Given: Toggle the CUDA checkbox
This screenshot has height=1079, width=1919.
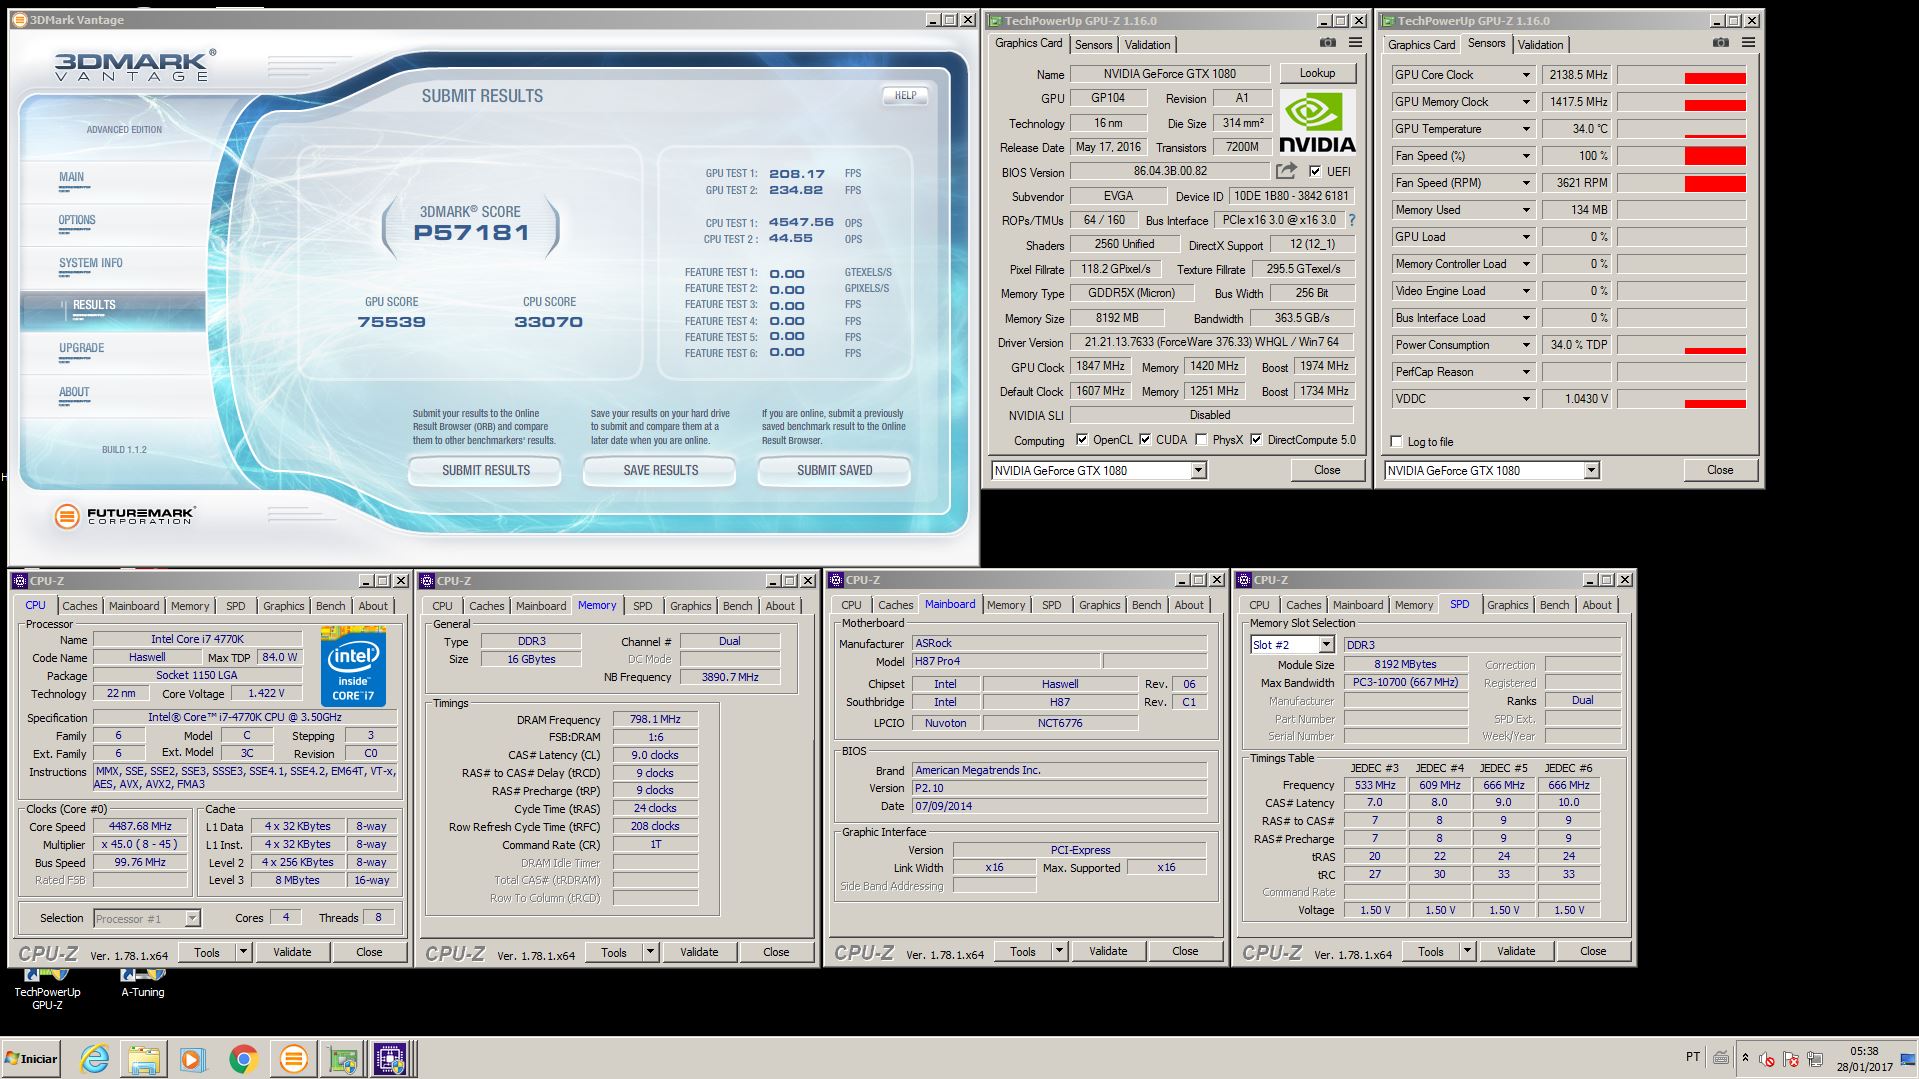Looking at the screenshot, I should (1145, 439).
